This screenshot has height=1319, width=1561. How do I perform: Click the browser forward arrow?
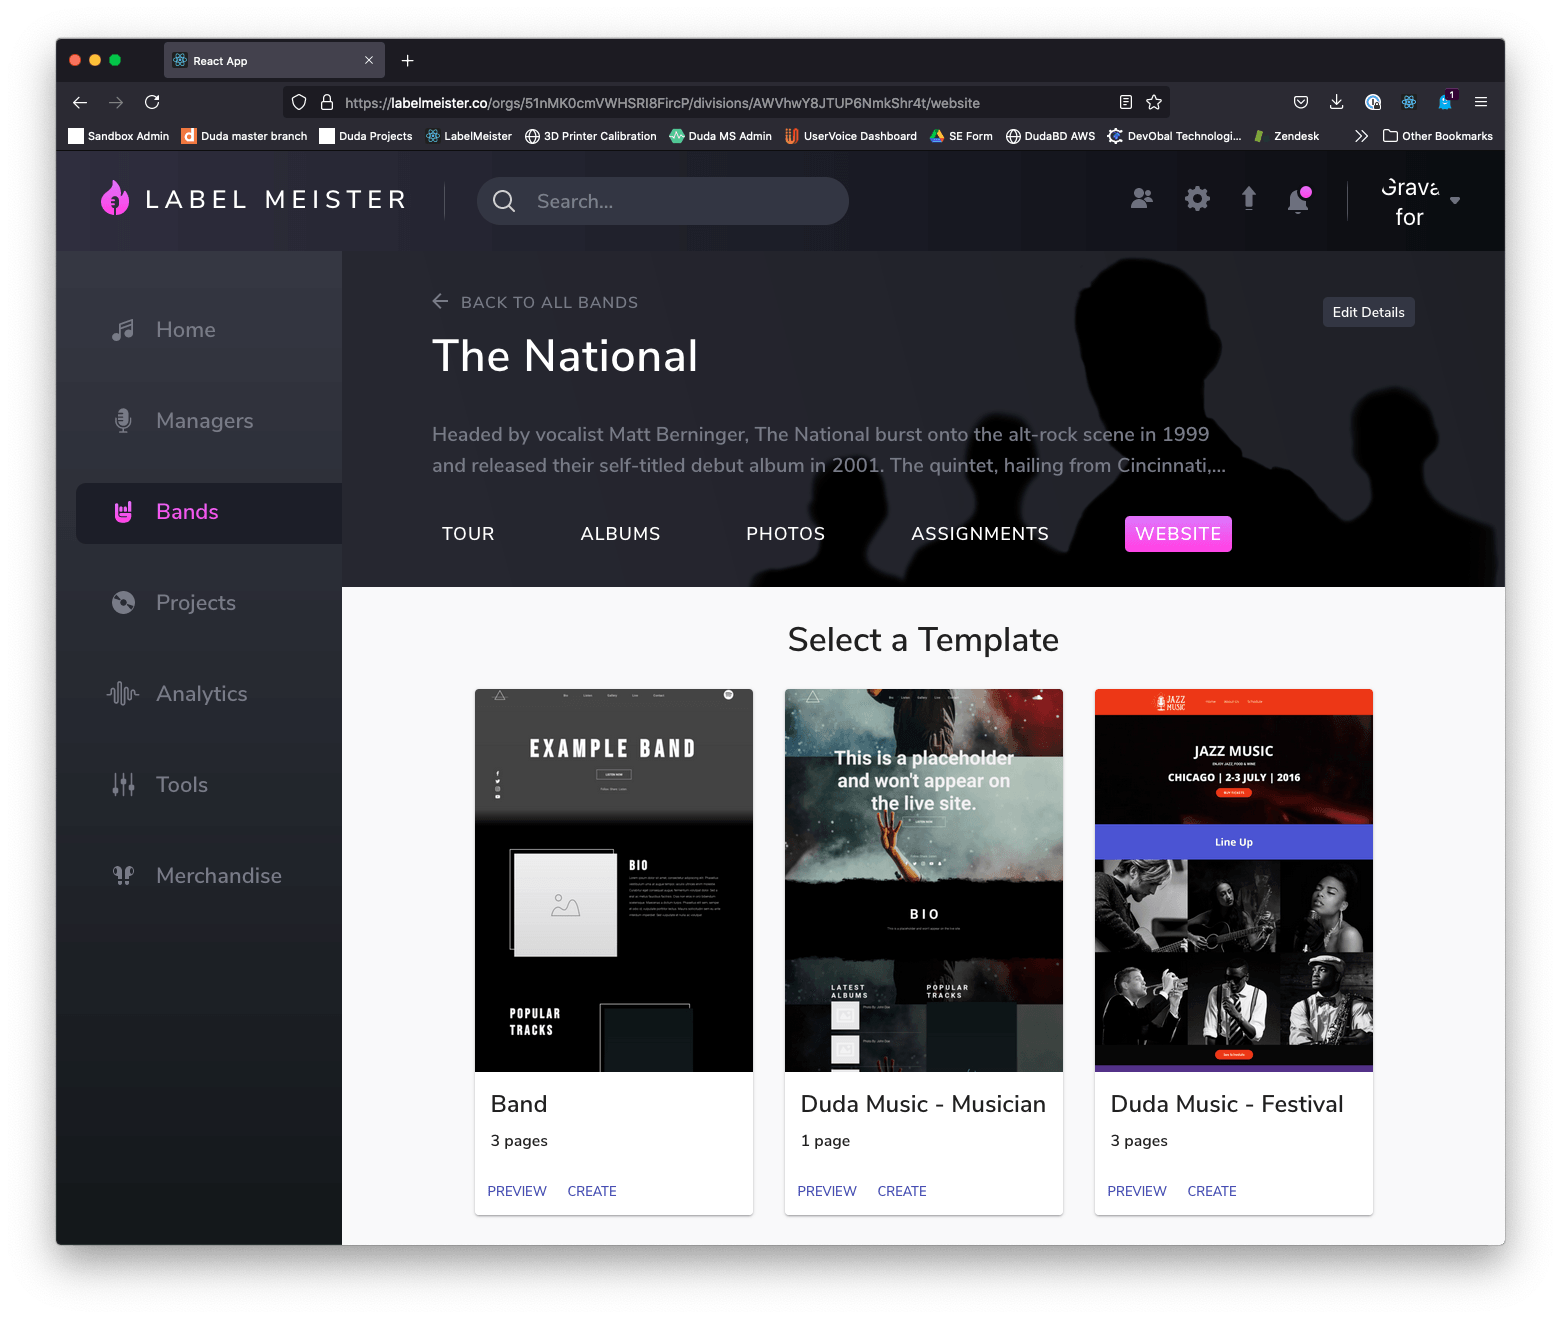click(116, 102)
